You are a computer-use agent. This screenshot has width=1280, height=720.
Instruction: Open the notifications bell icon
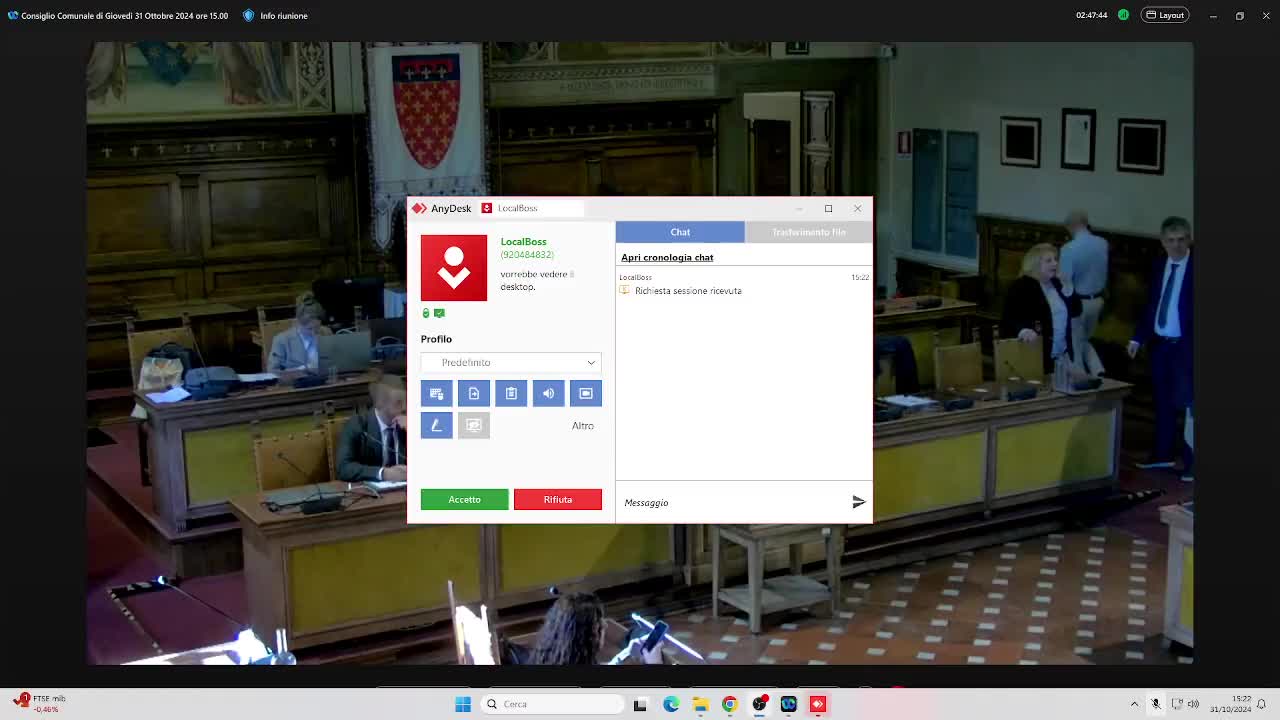click(1262, 704)
